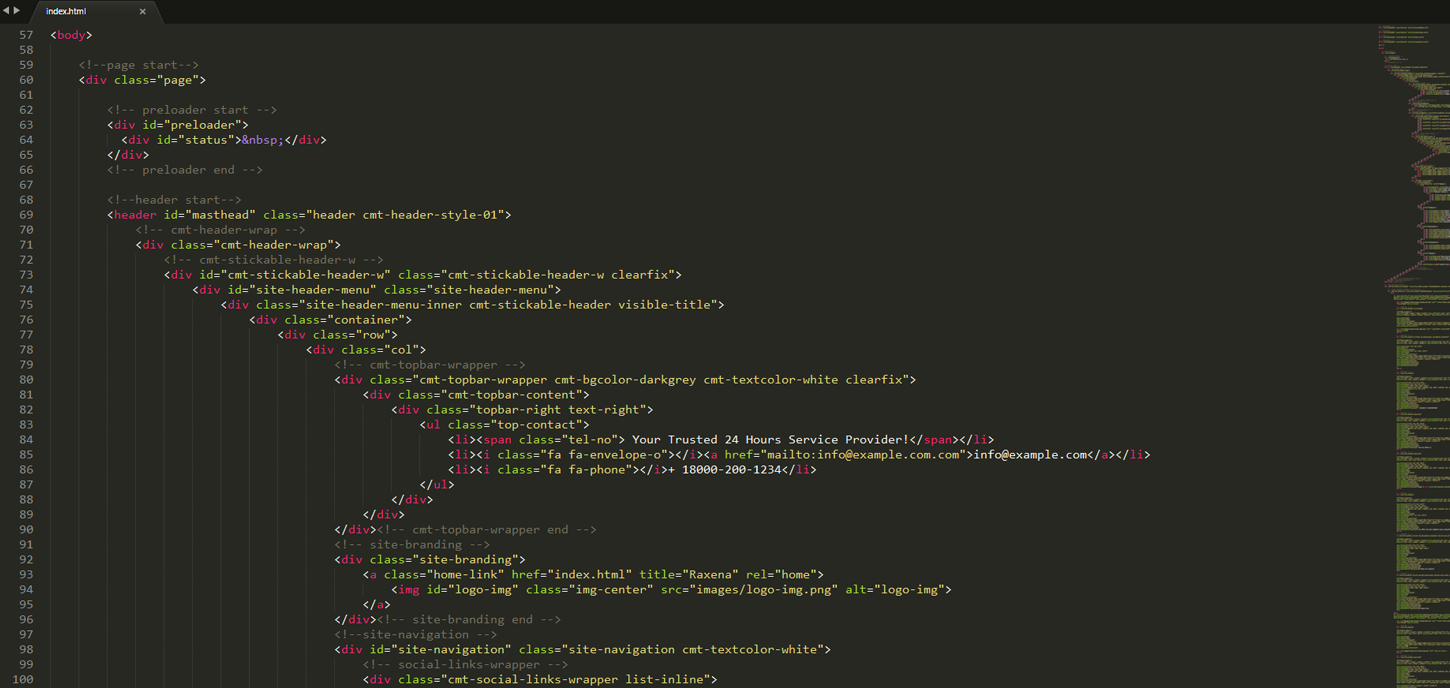Click the "img-center" class value
This screenshot has height=688, width=1450.
610,590
